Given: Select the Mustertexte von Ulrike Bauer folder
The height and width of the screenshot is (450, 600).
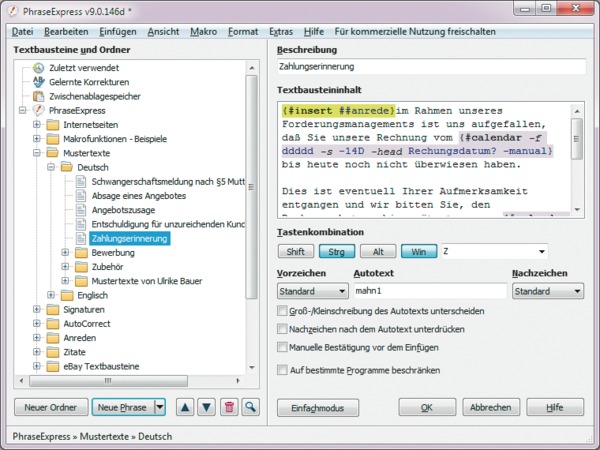Looking at the screenshot, I should (147, 281).
